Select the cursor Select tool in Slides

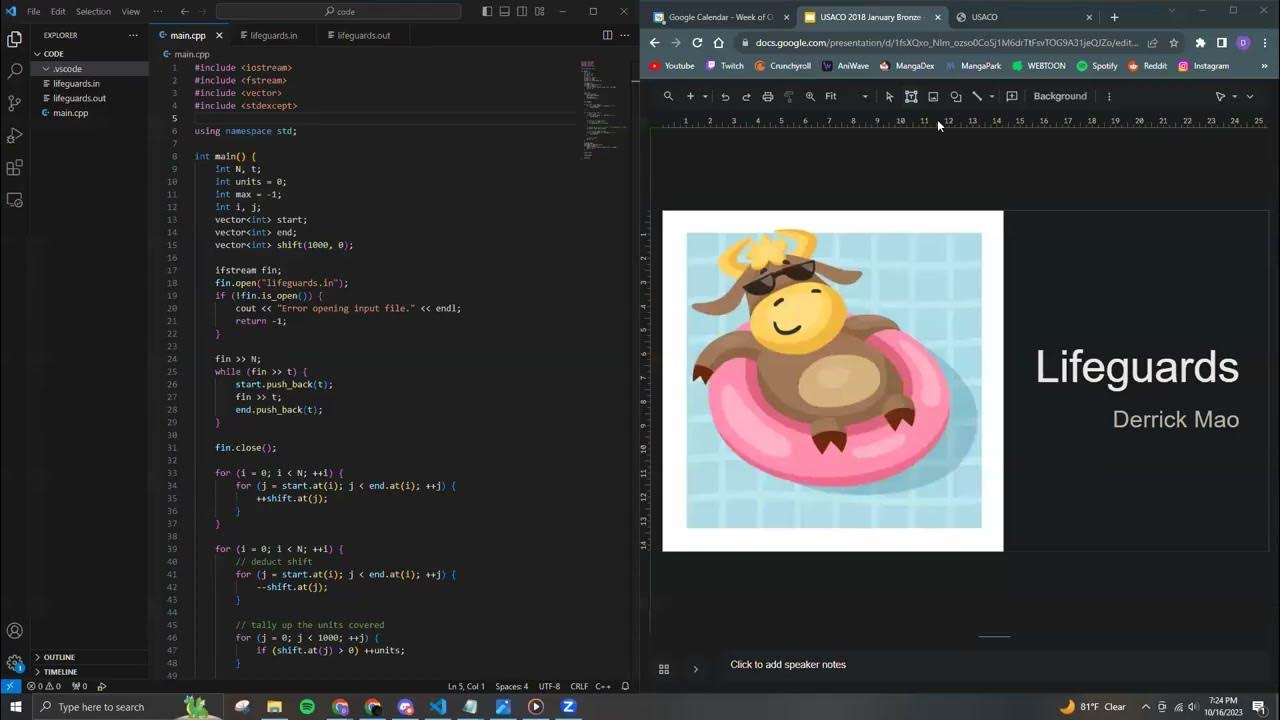point(889,97)
